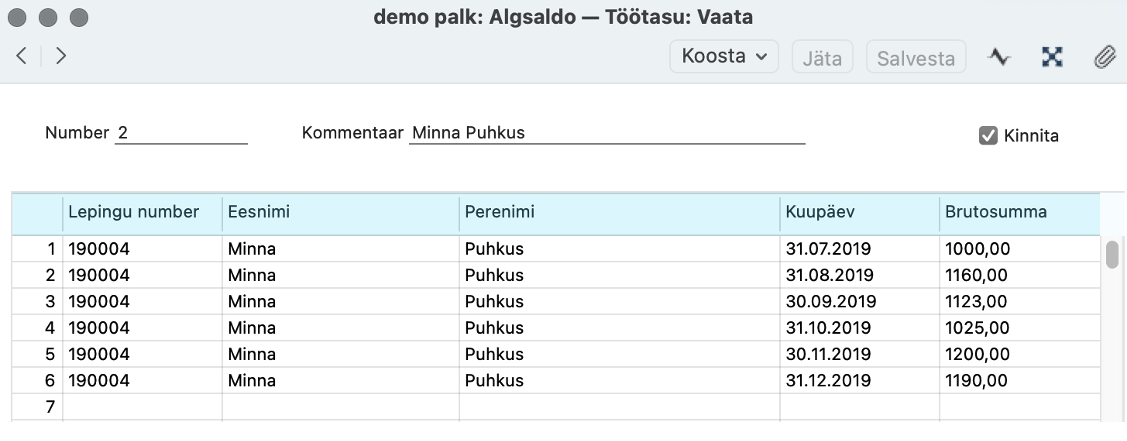This screenshot has width=1127, height=441.
Task: Click the minimize window button
Action: coord(47,17)
